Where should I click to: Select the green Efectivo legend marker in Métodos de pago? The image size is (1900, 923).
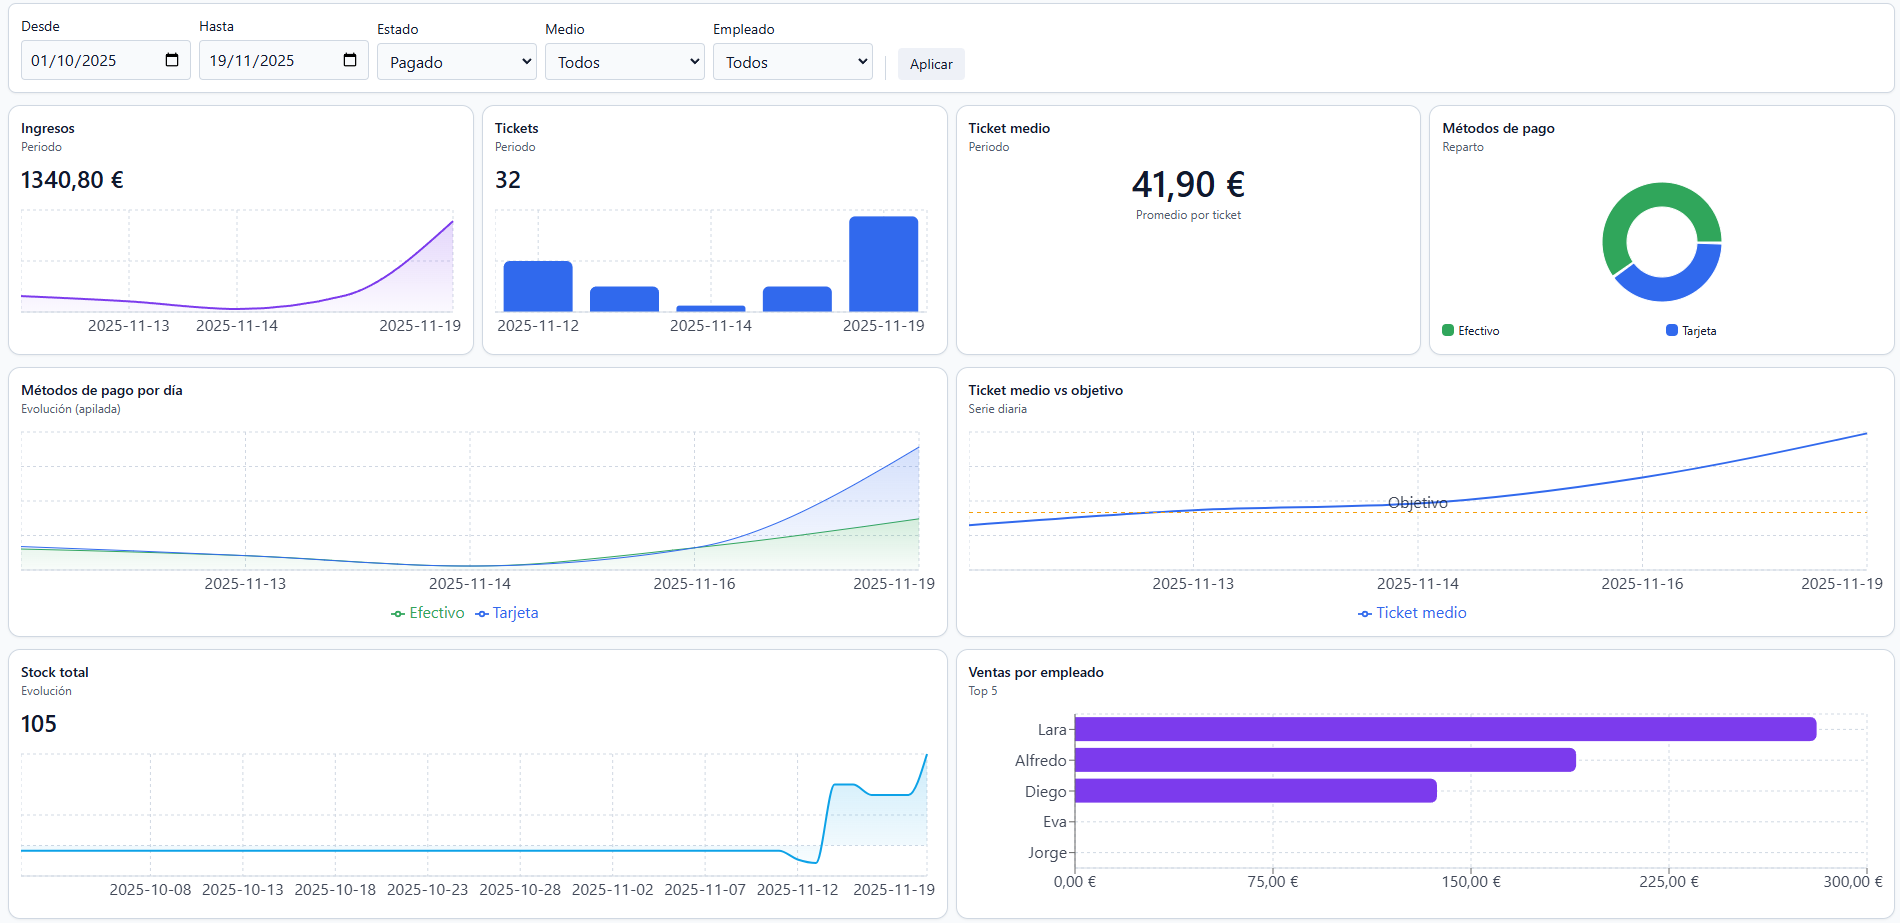pos(1447,330)
